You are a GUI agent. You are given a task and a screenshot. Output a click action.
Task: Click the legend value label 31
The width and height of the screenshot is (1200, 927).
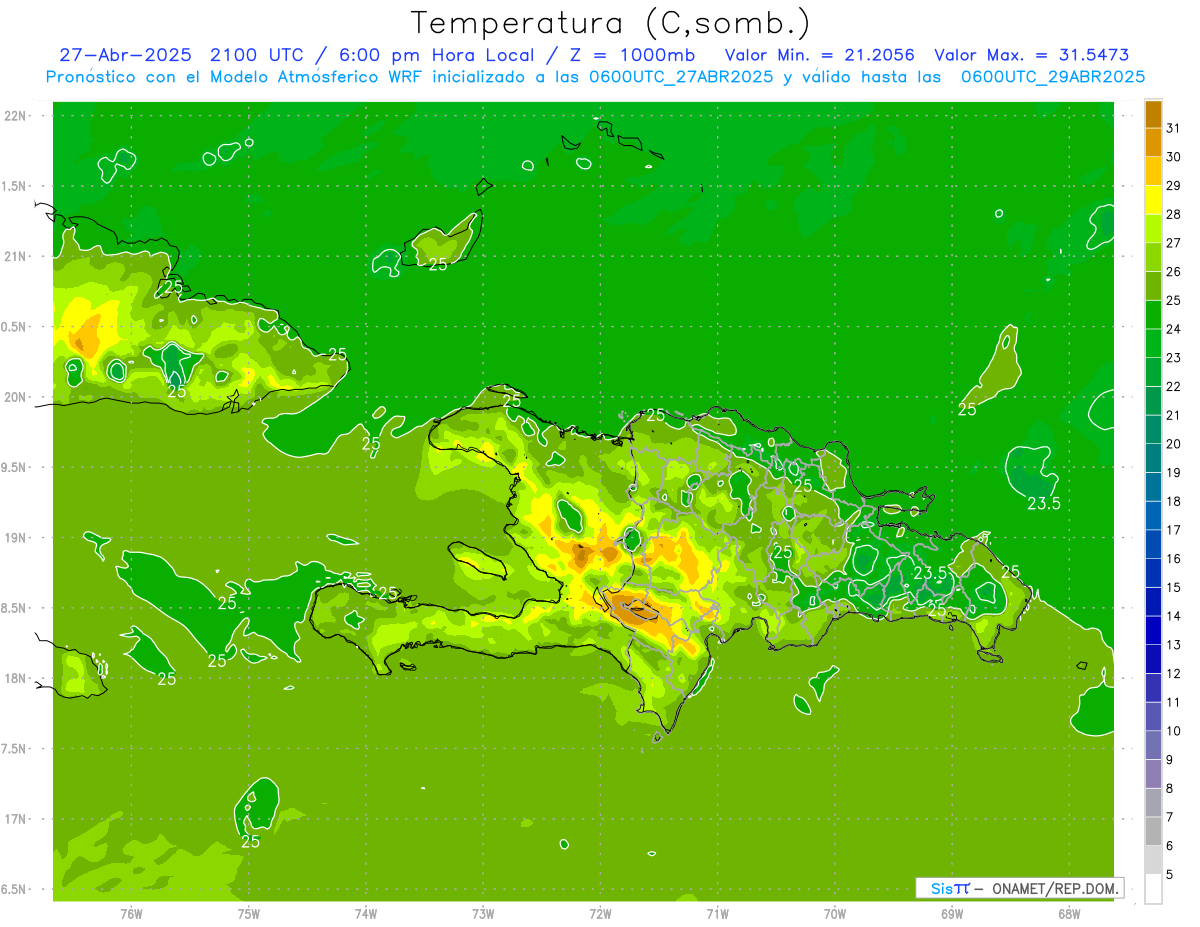(x=1174, y=128)
